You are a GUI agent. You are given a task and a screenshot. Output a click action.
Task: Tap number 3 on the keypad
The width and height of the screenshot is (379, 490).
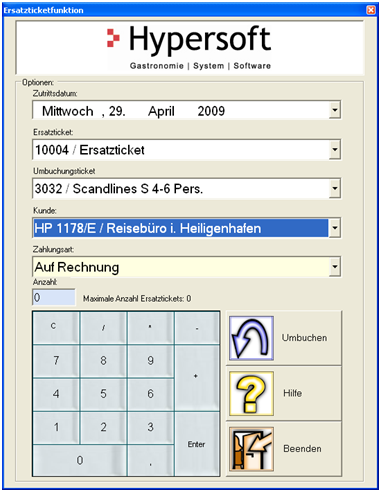(151, 428)
